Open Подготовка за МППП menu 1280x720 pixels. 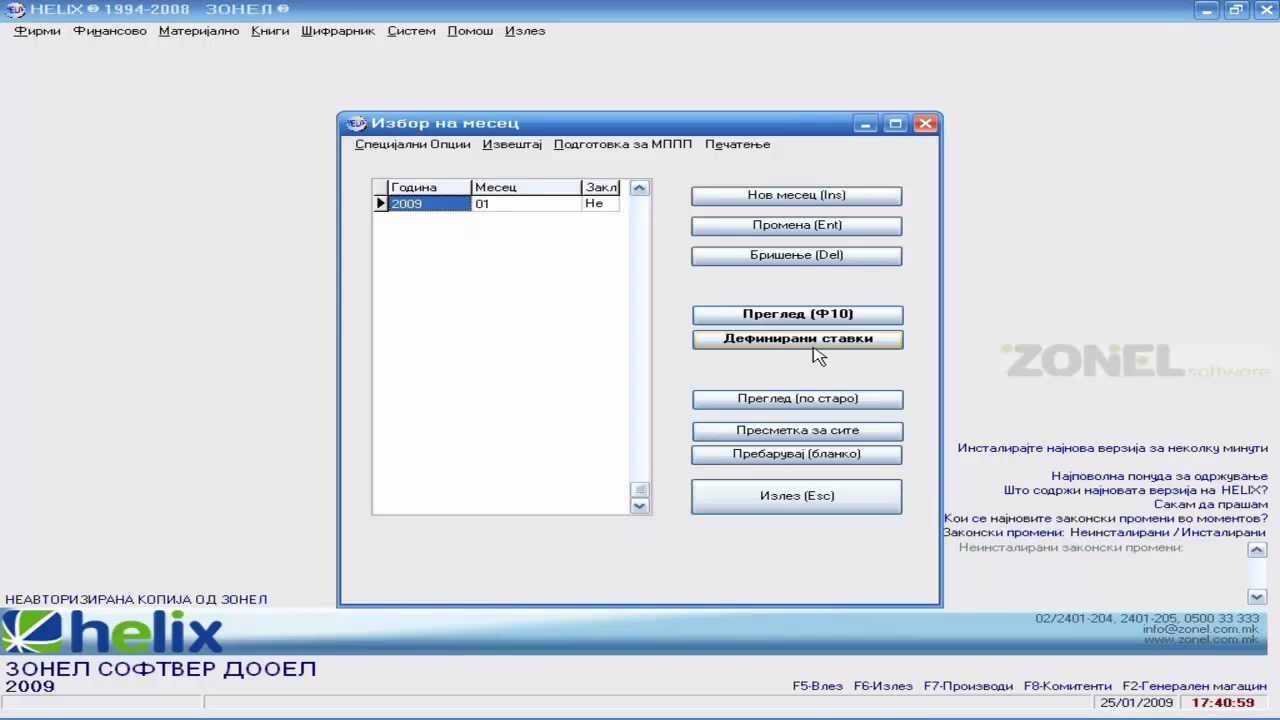[x=622, y=144]
